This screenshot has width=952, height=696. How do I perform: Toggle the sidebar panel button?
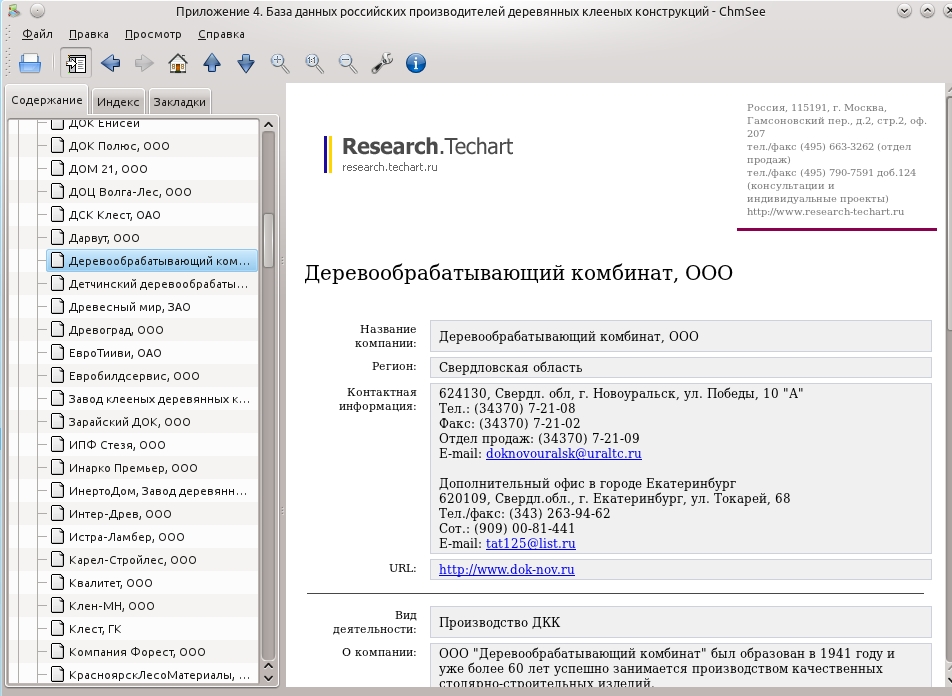(76, 63)
